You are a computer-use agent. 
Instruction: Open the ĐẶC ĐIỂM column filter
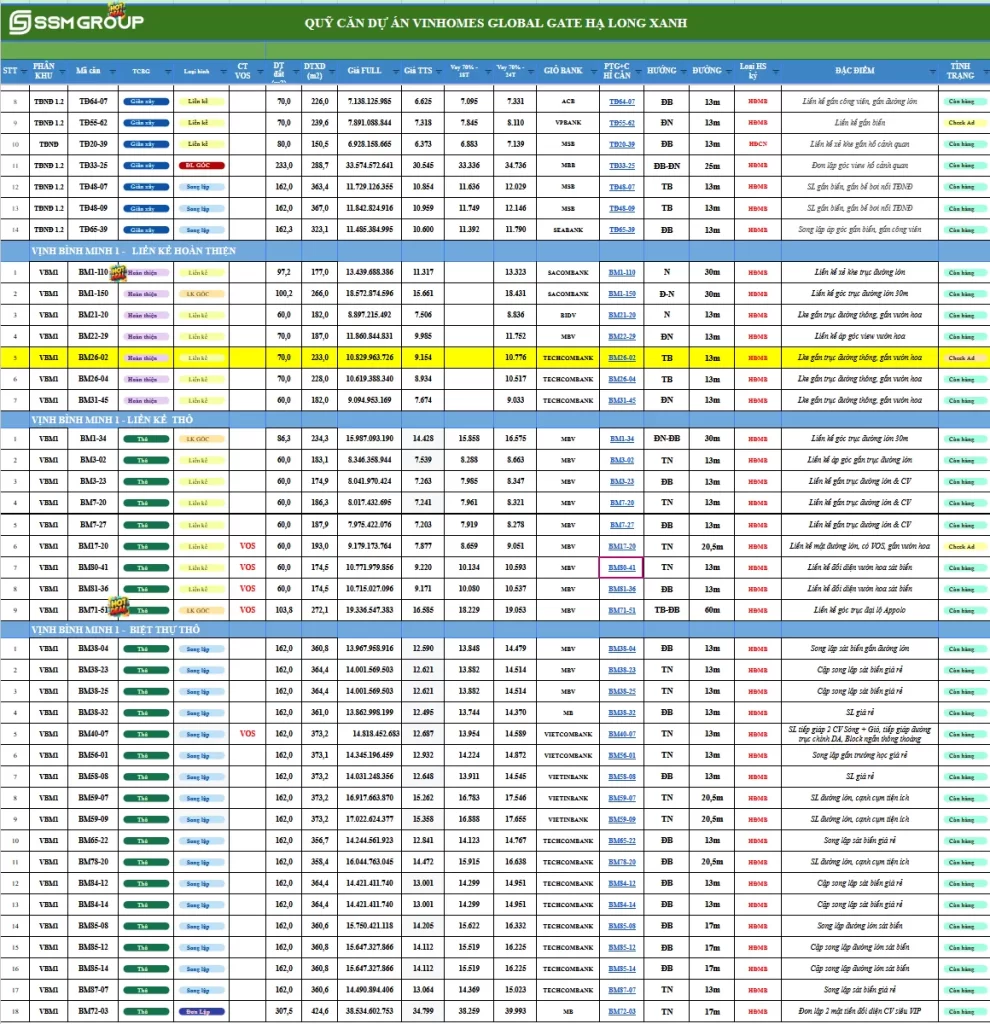tap(933, 71)
